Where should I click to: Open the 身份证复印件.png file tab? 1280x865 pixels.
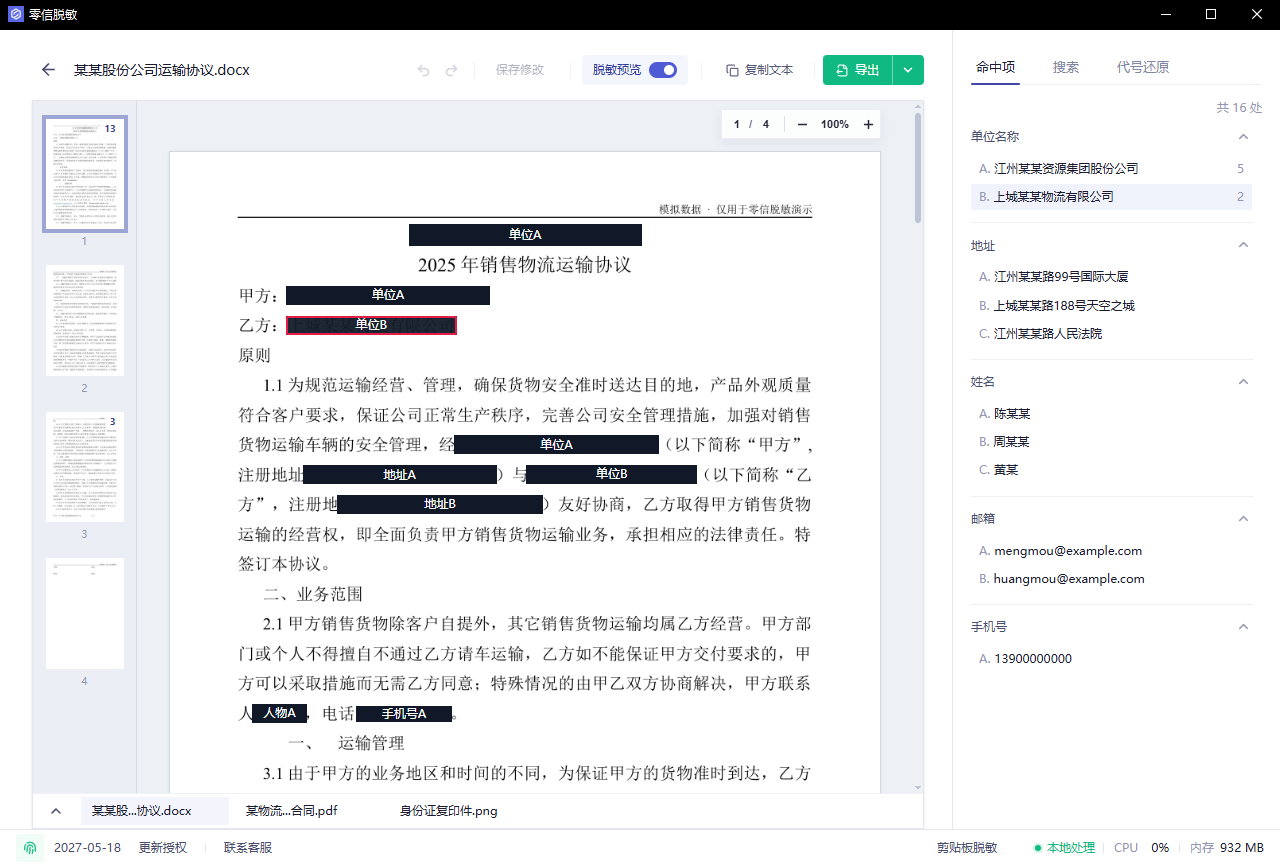click(x=448, y=810)
